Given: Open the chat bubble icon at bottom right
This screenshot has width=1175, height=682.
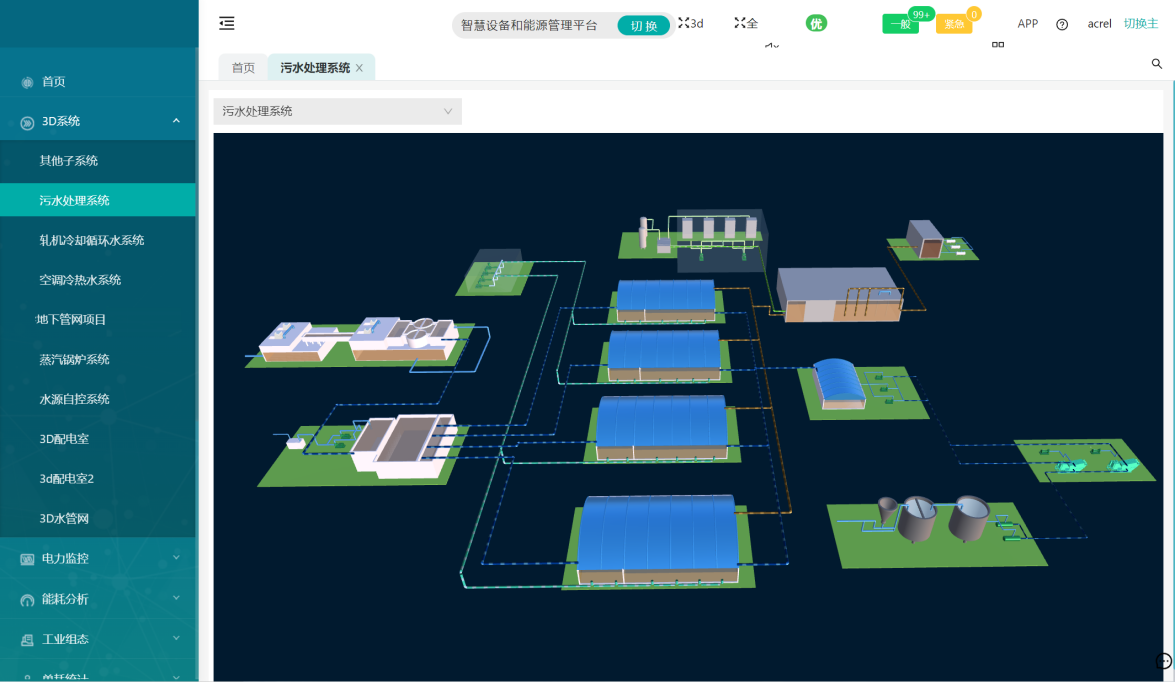Looking at the screenshot, I should point(1163,661).
